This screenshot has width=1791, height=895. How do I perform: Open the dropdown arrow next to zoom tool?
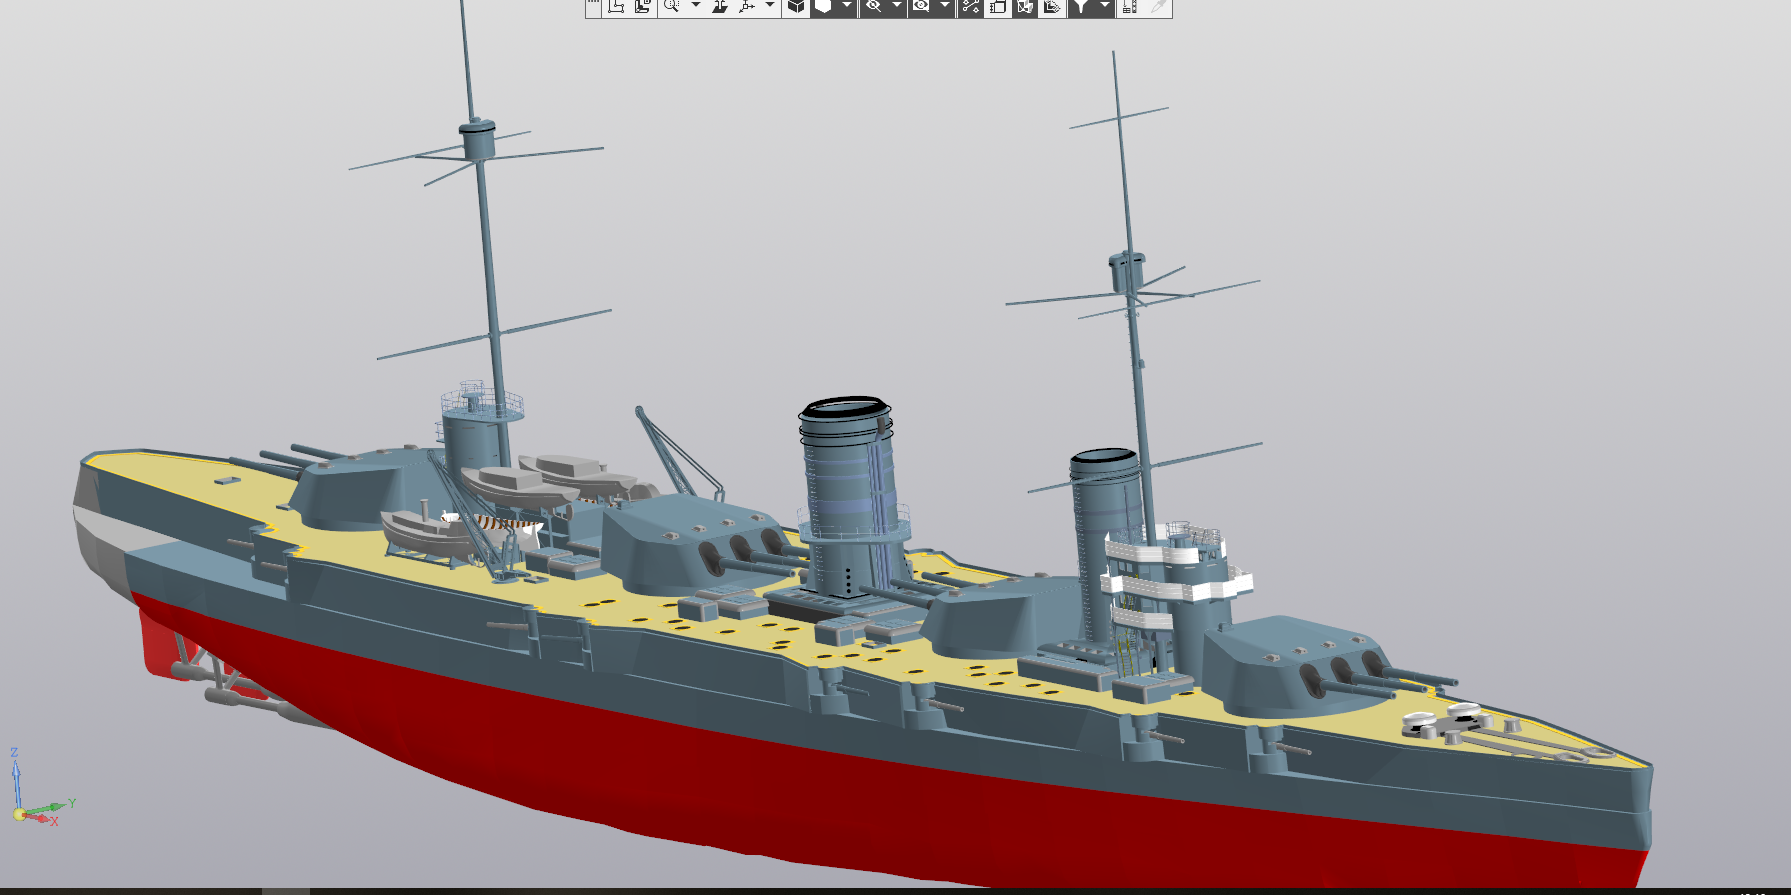click(x=696, y=6)
